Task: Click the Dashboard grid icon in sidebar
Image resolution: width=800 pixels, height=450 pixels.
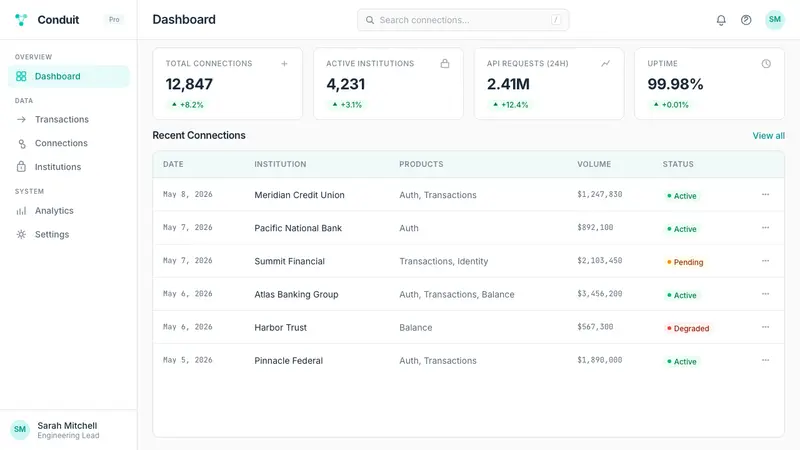Action: [21, 77]
